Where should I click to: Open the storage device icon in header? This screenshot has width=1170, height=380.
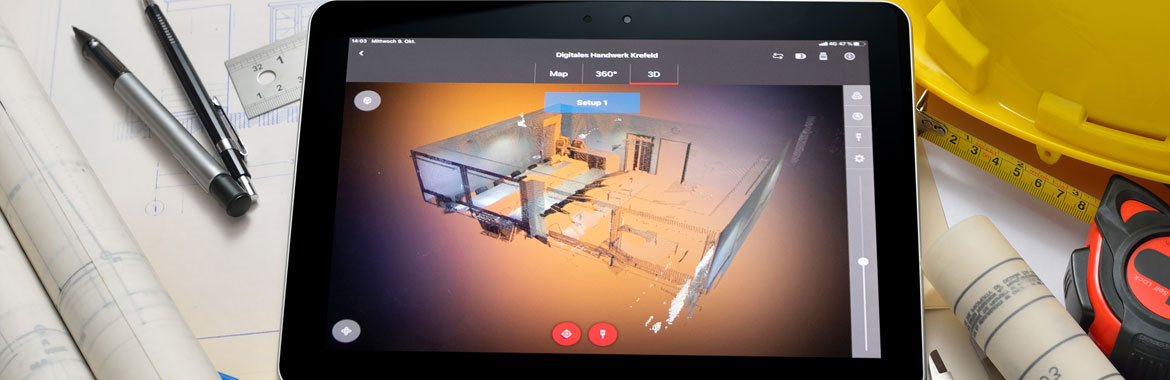[824, 56]
